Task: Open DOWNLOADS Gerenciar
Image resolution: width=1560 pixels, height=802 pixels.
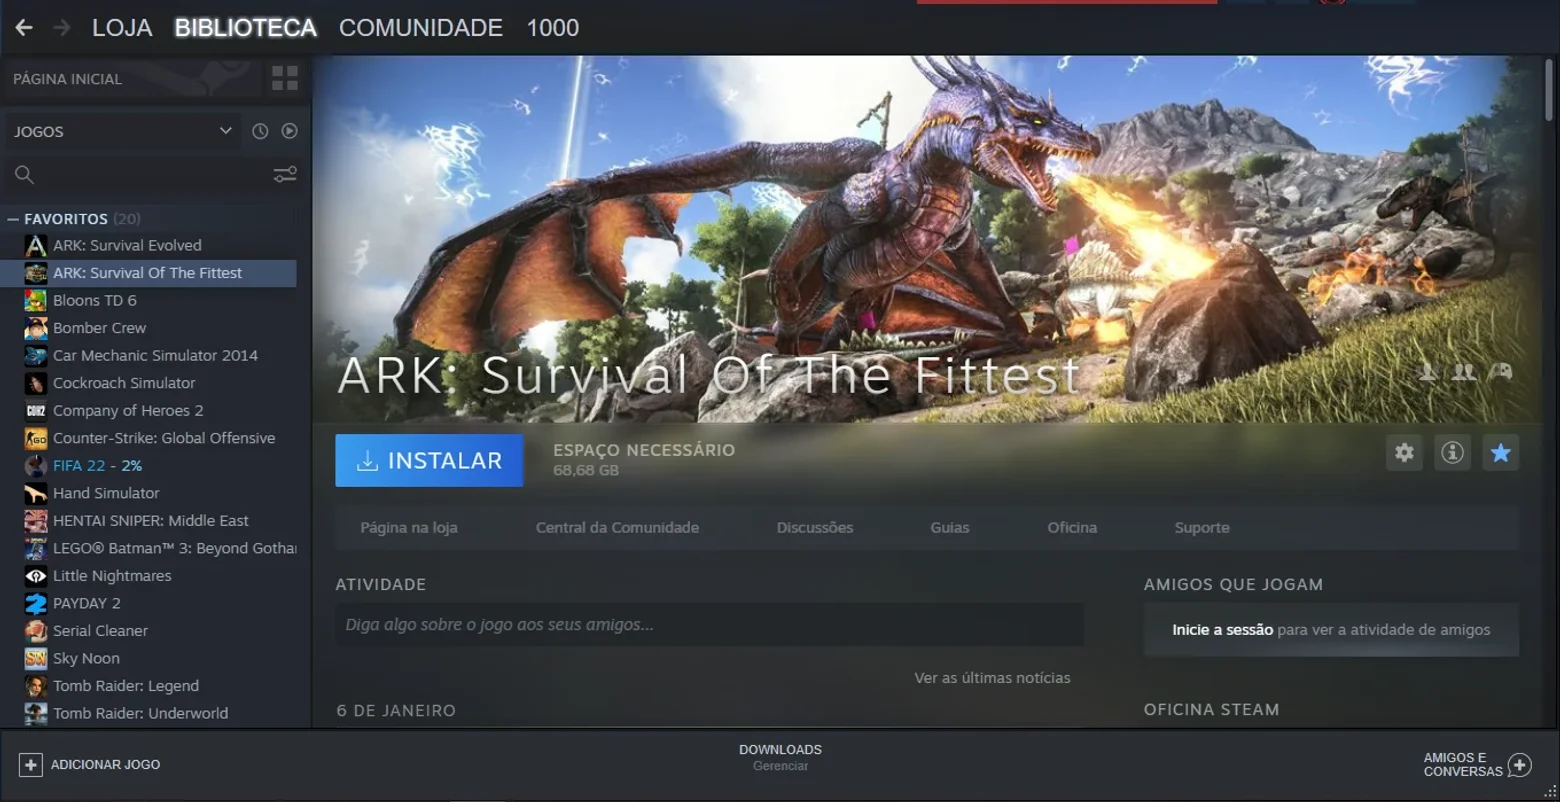Action: click(x=780, y=757)
